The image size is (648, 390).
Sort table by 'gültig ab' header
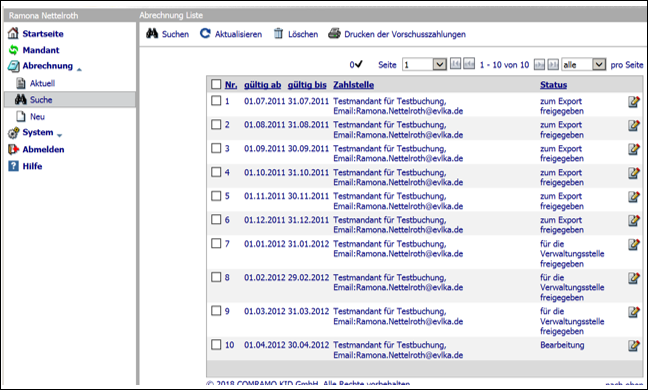pos(262,85)
